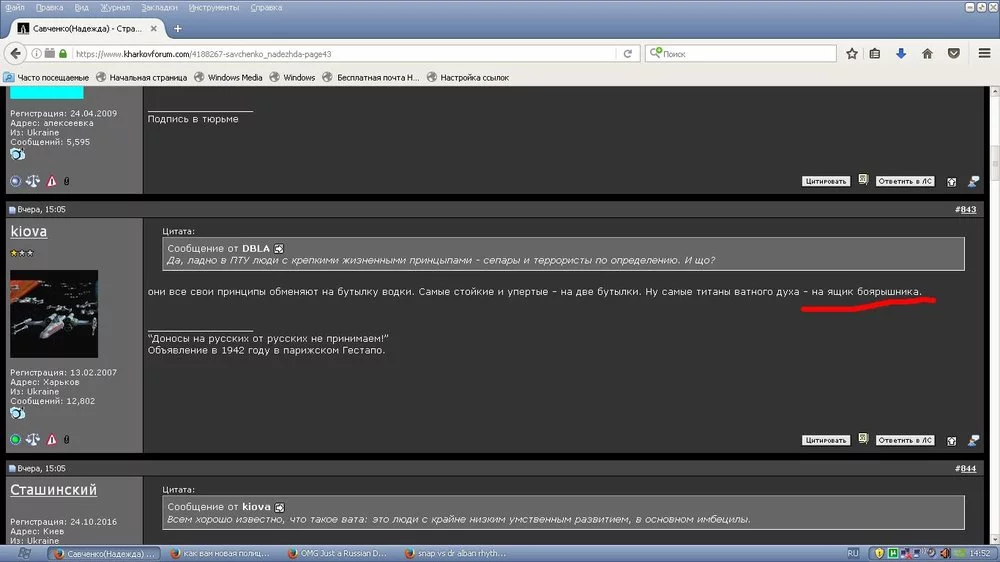
Task: Open Windows Media bookmark
Action: tap(228, 77)
